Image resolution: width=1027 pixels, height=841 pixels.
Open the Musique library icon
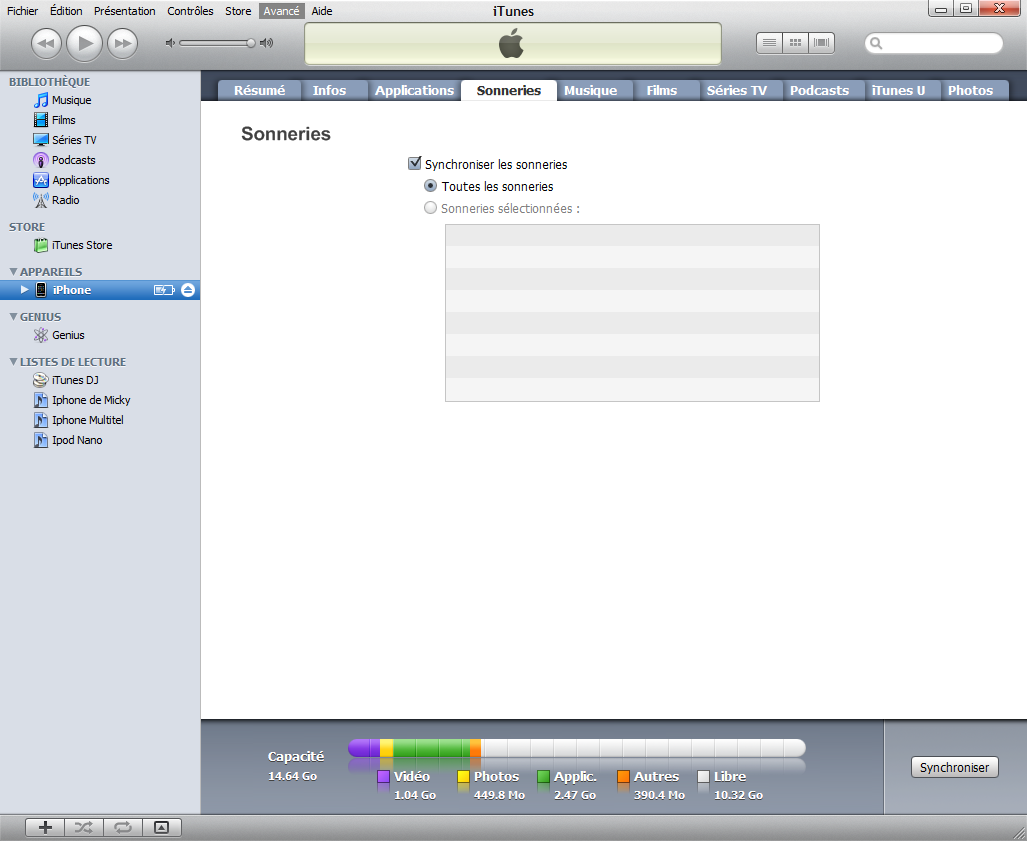(x=41, y=100)
